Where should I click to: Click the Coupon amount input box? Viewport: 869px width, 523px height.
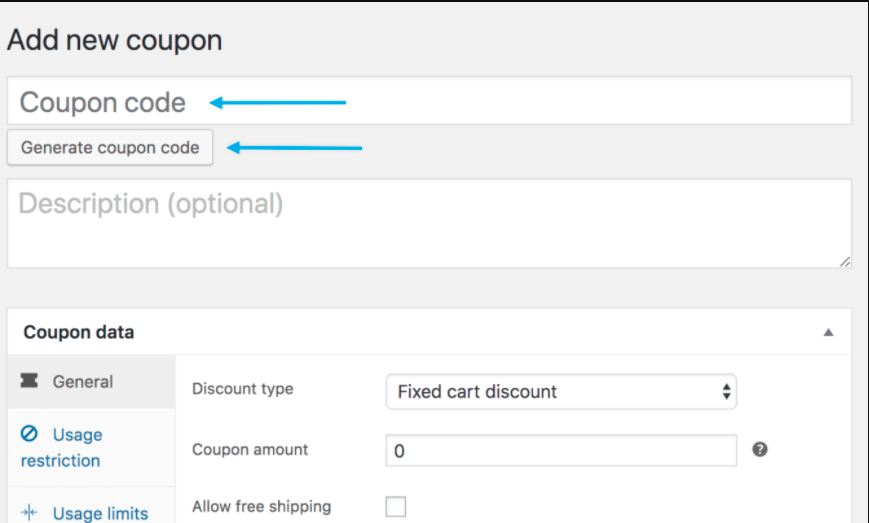point(561,451)
